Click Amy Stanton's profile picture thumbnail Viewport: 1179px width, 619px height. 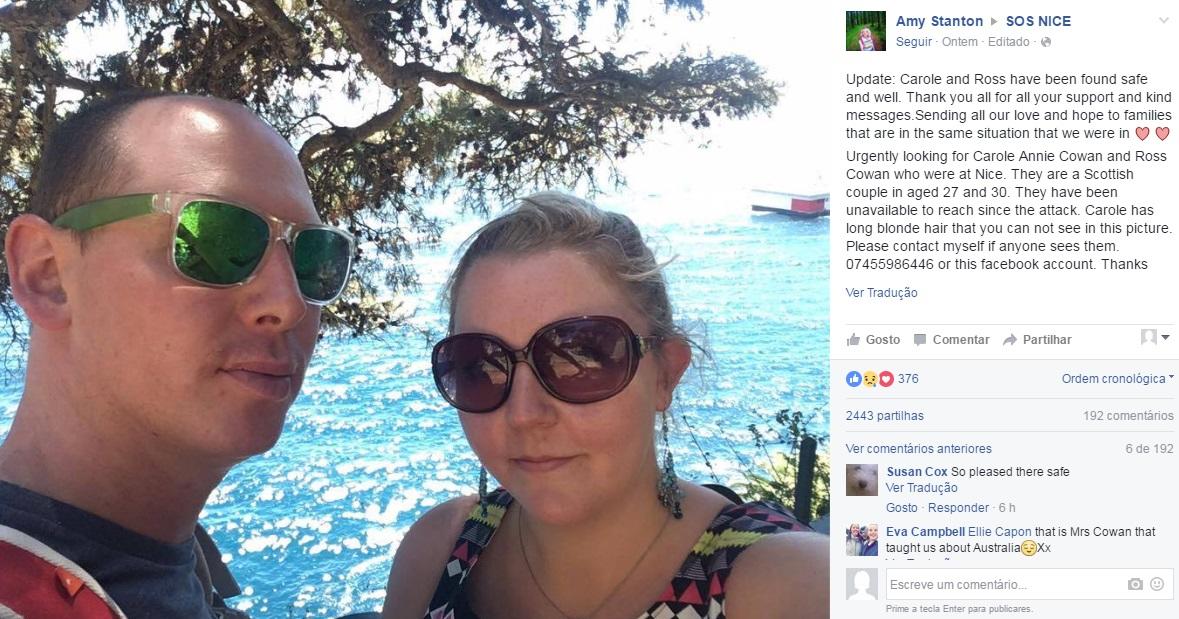(865, 31)
